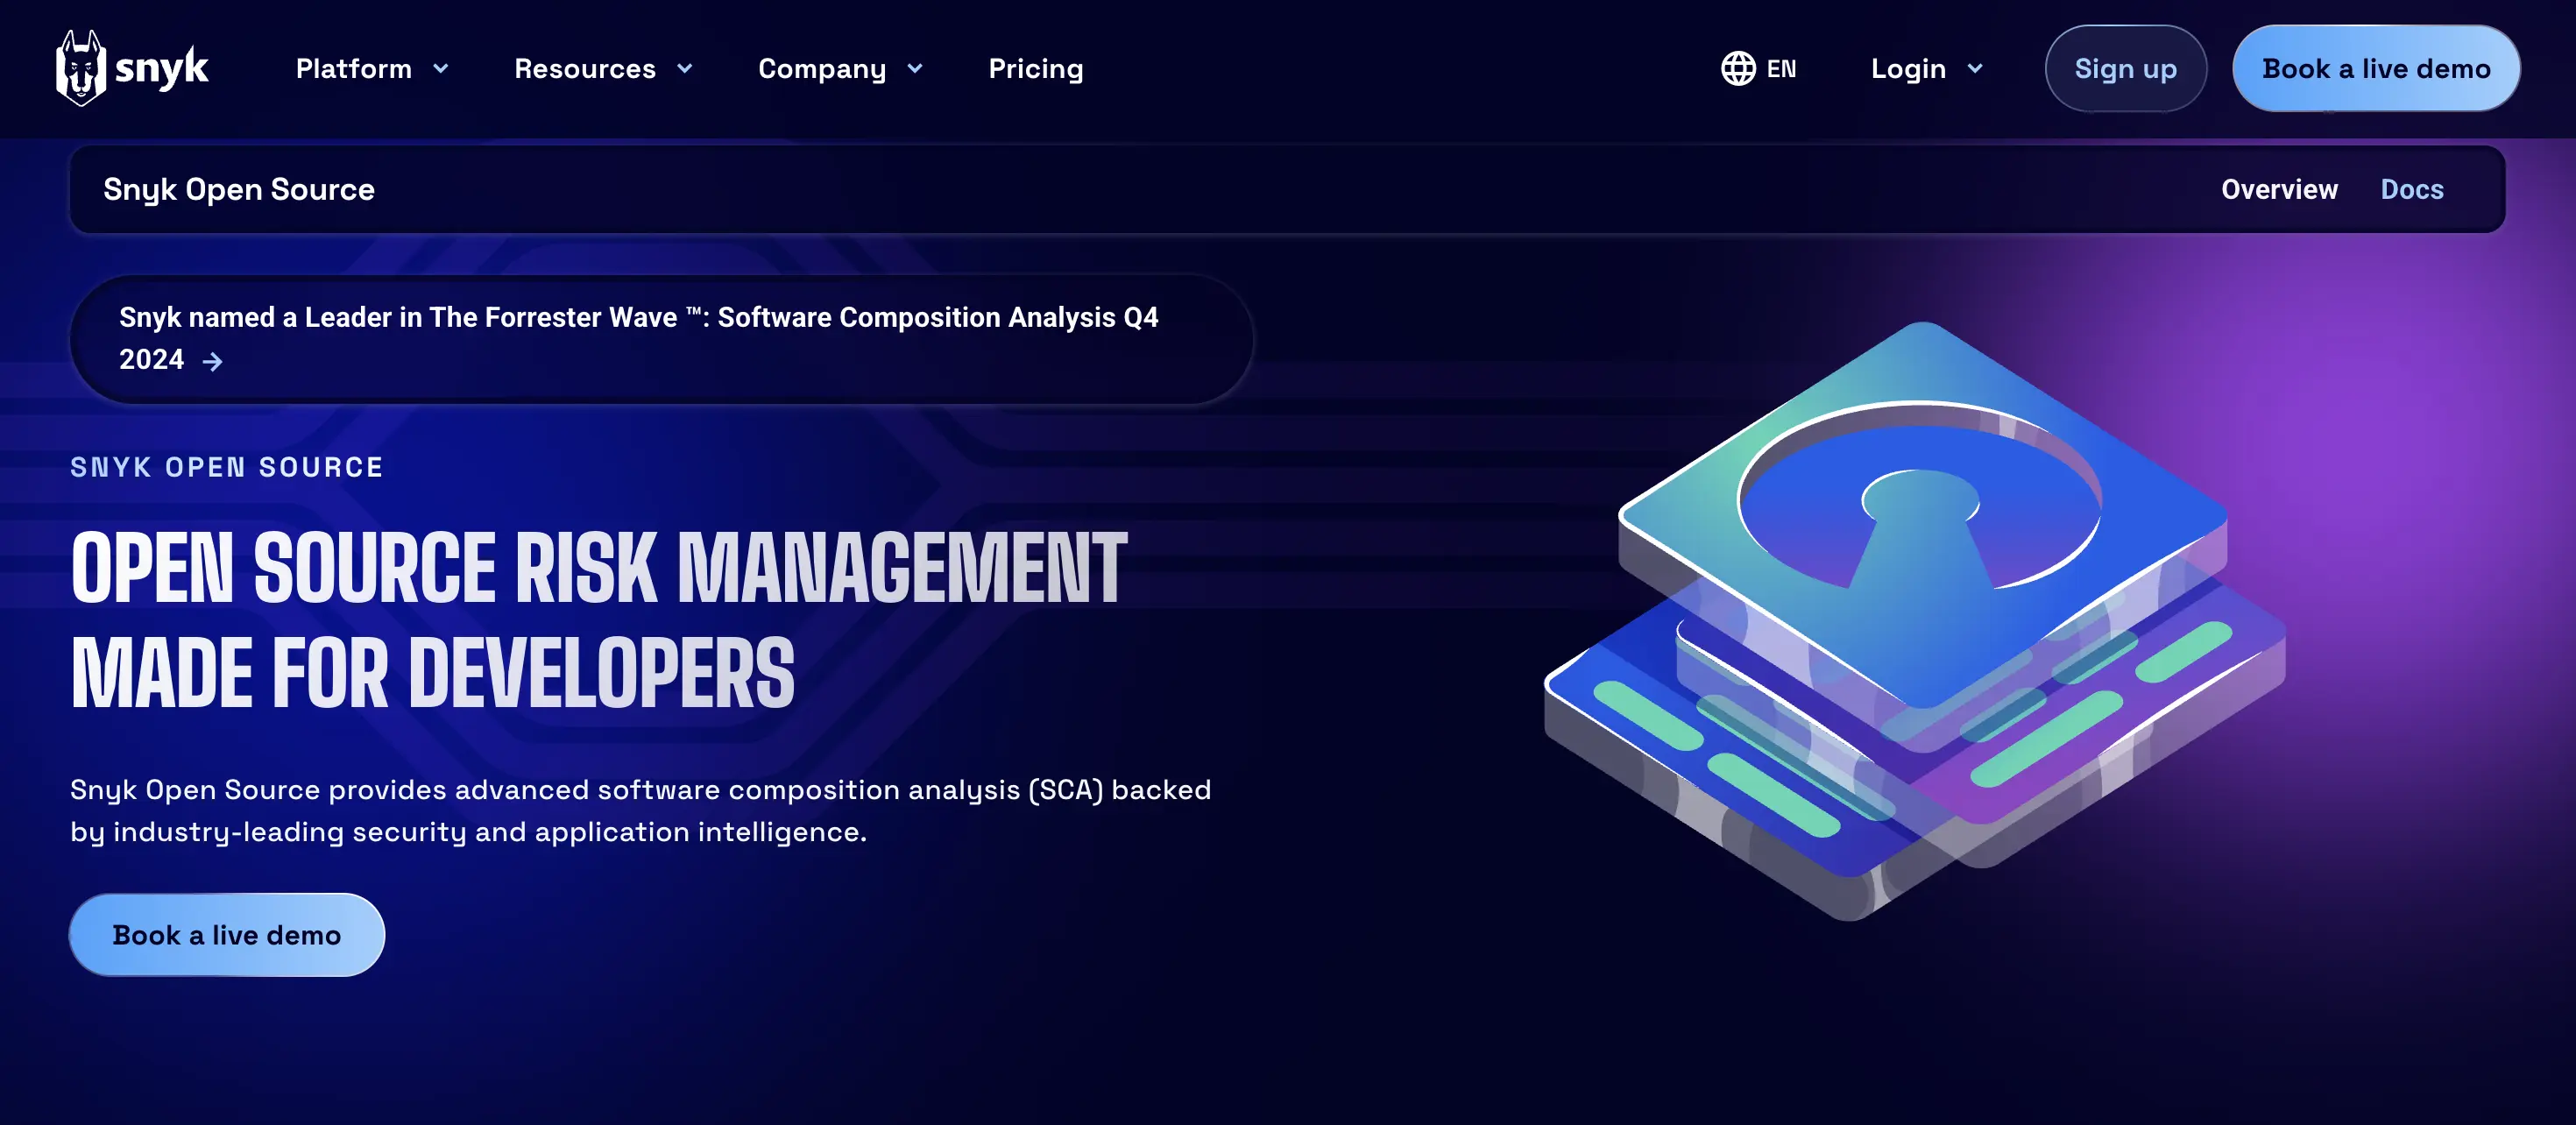Click the Sign up button

pyautogui.click(x=2125, y=68)
